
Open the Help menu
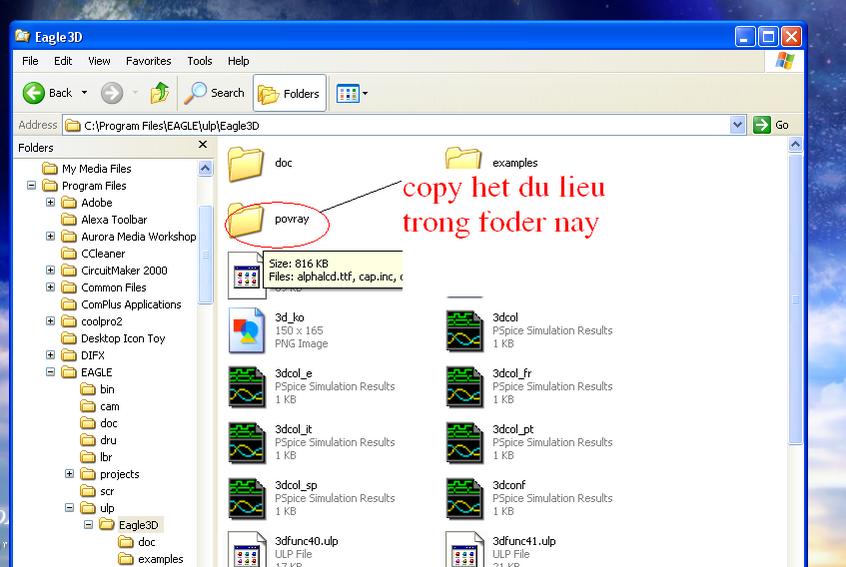coord(238,61)
